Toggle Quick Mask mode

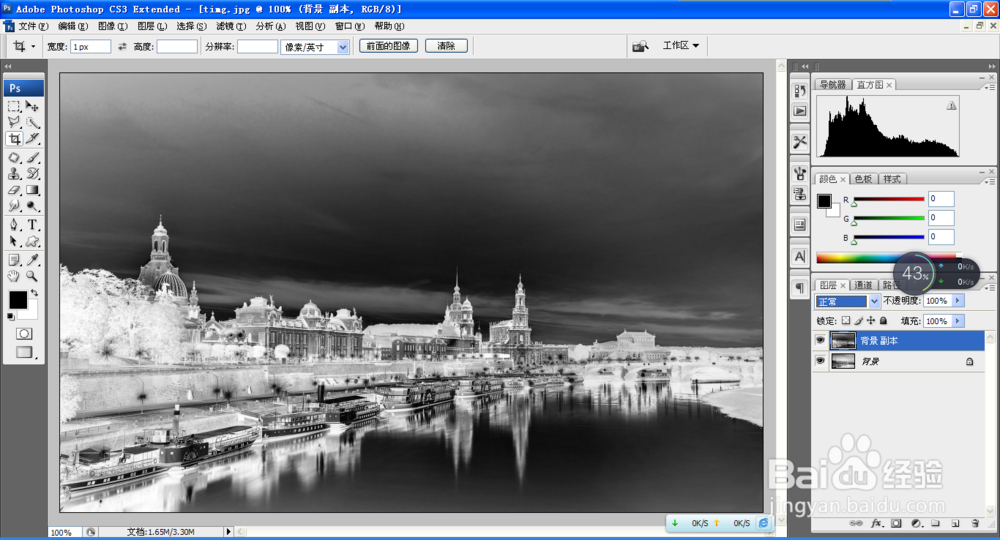[x=24, y=333]
